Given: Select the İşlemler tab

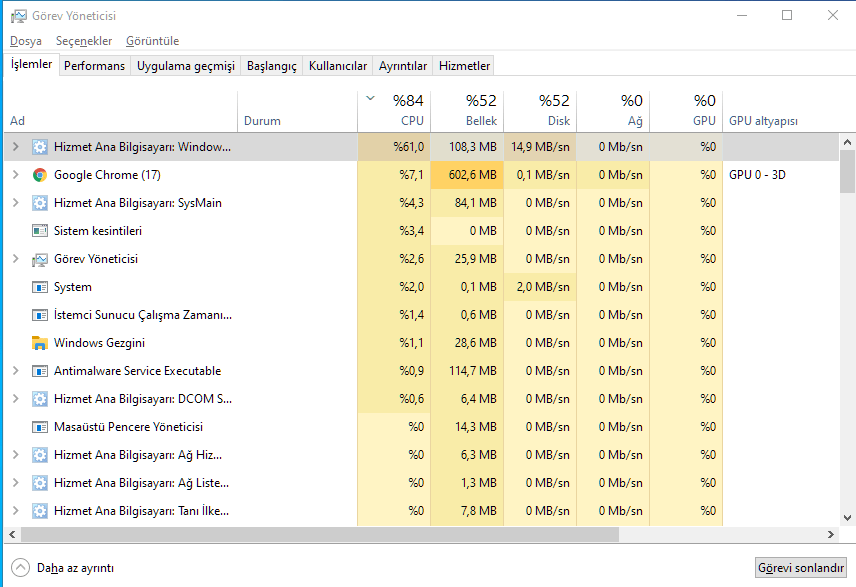Looking at the screenshot, I should click(x=31, y=64).
